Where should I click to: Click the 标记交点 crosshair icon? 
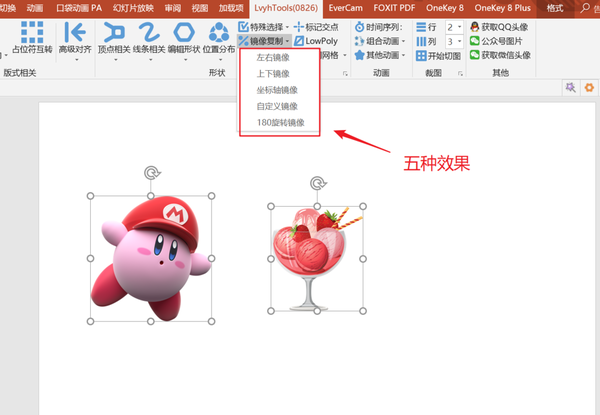(x=298, y=27)
